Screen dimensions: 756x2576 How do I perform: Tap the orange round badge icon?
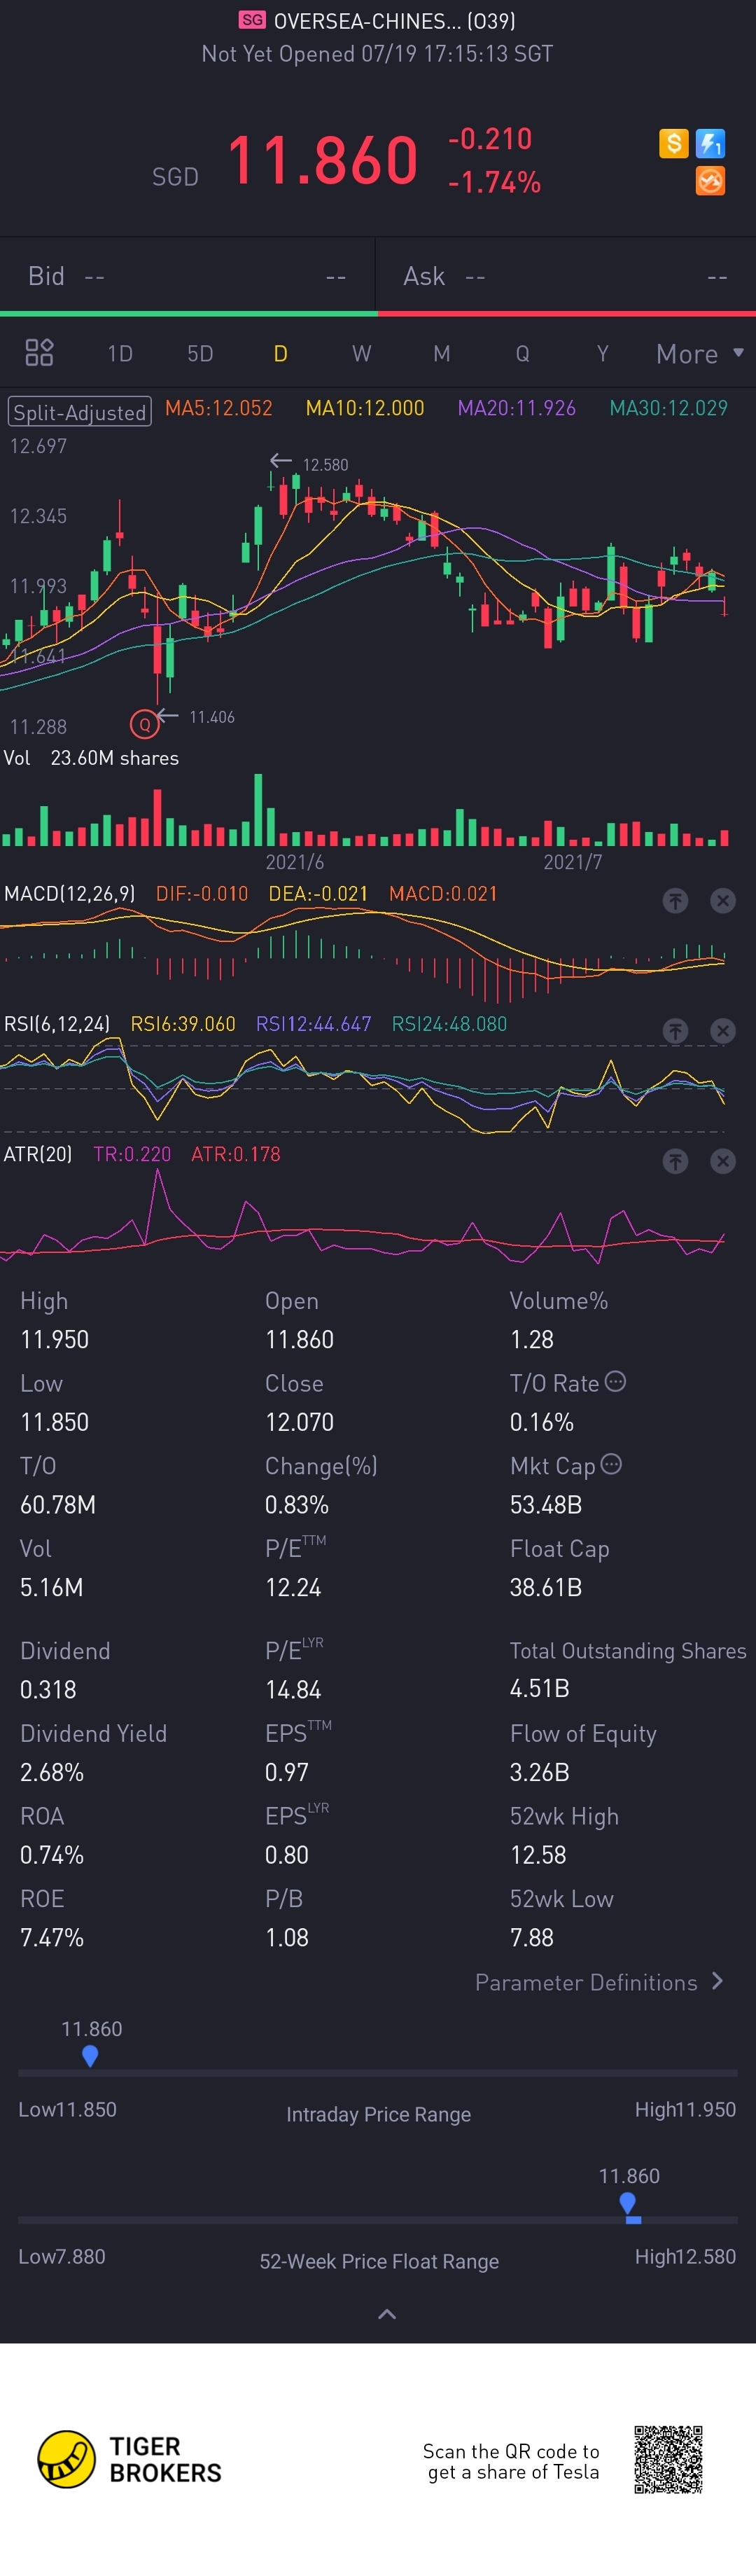pos(710,181)
